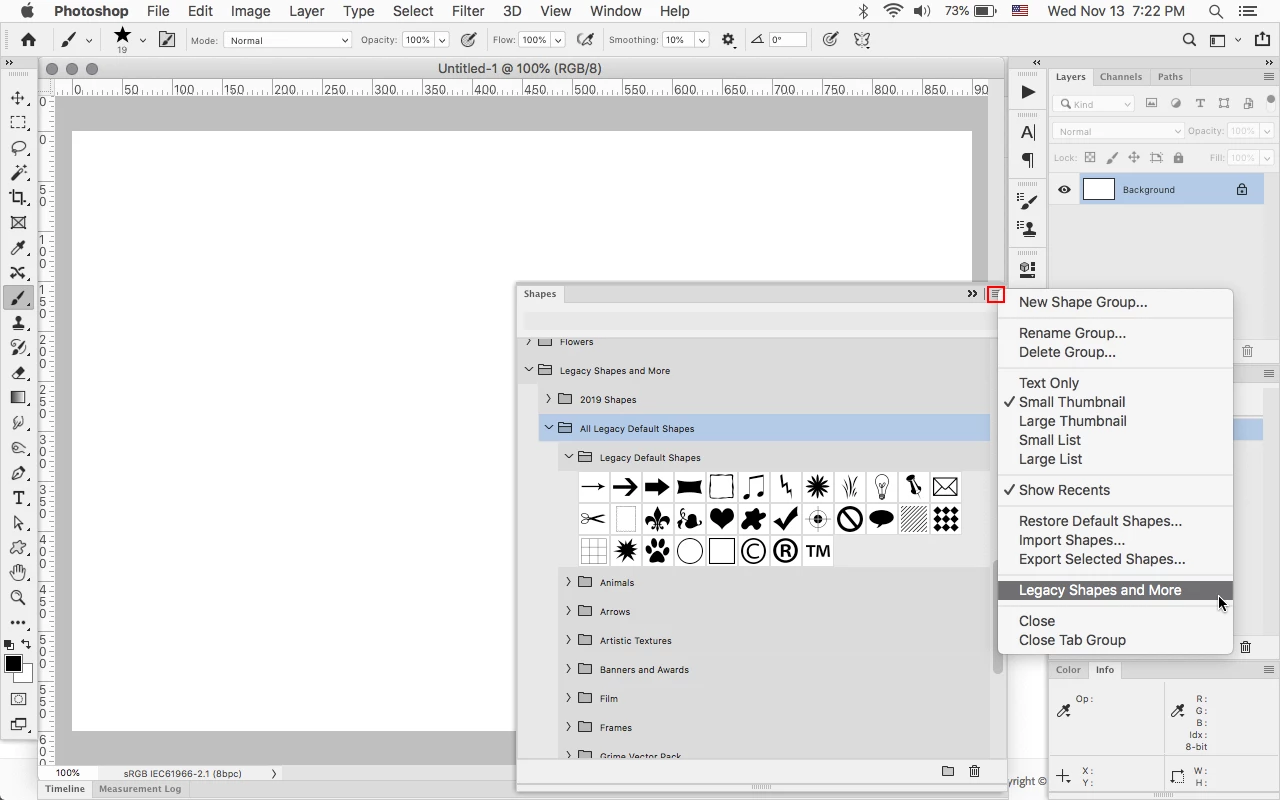The height and width of the screenshot is (800, 1280).
Task: Toggle symmetry paint butterfly icon
Action: 862,40
